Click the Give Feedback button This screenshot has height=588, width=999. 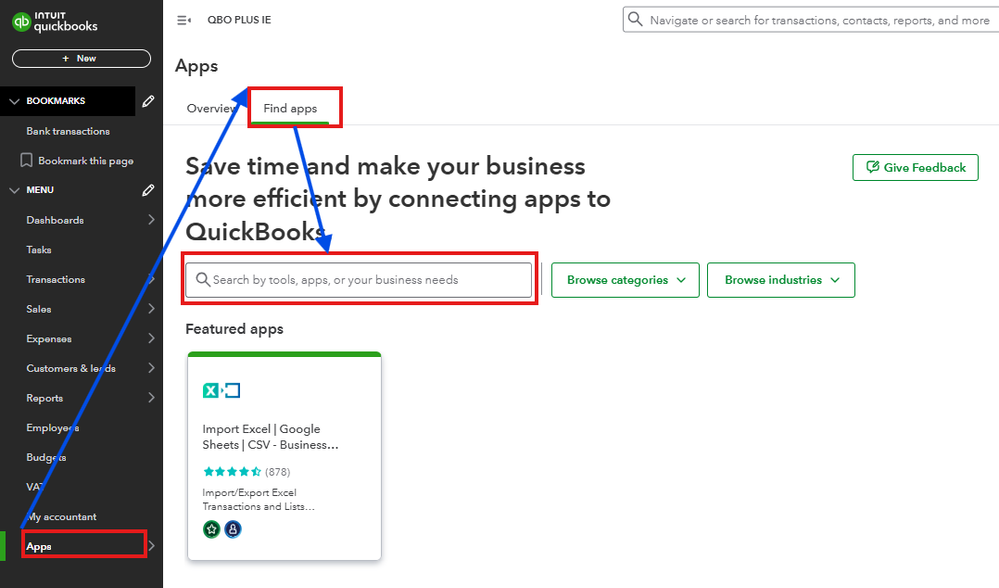coord(916,168)
